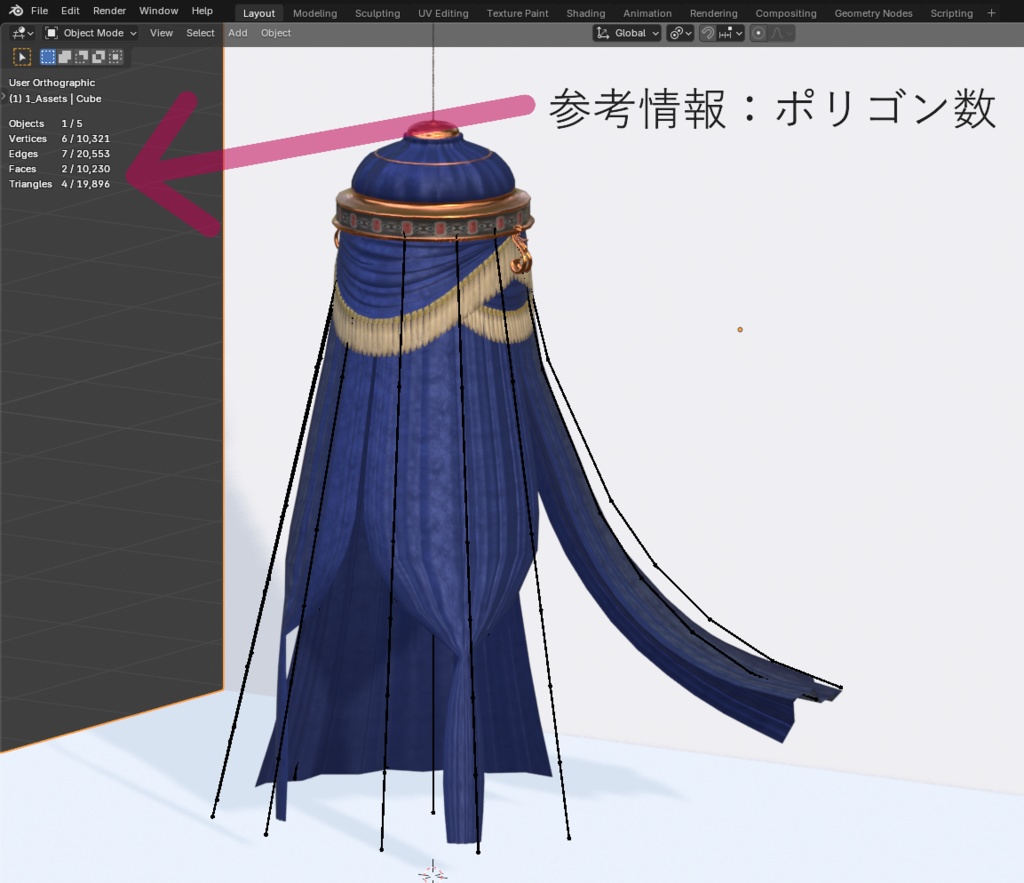Open Global transform orientation dropdown

(627, 33)
